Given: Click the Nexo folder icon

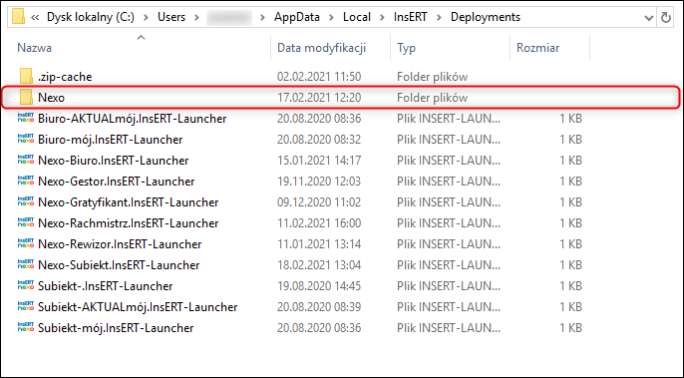Looking at the screenshot, I should [x=26, y=97].
